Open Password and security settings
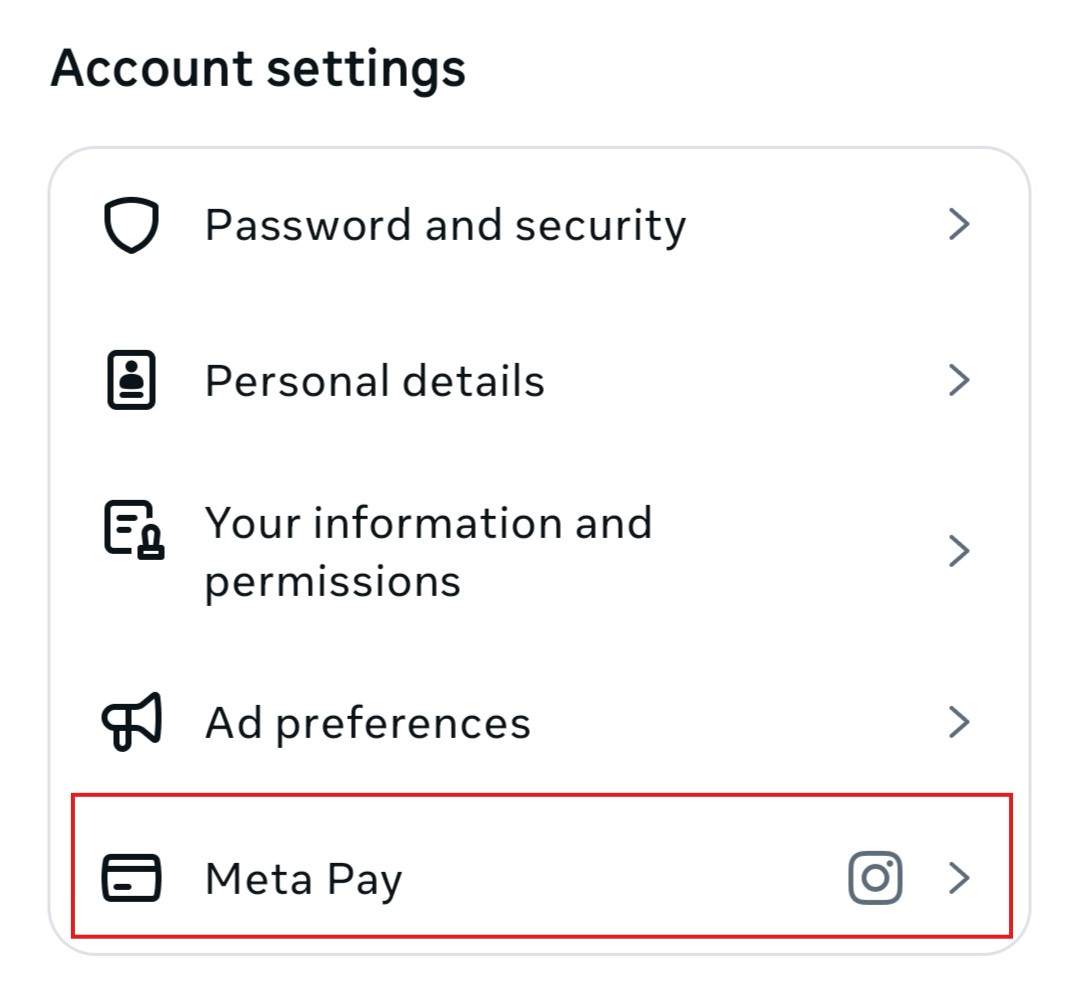 pos(445,224)
